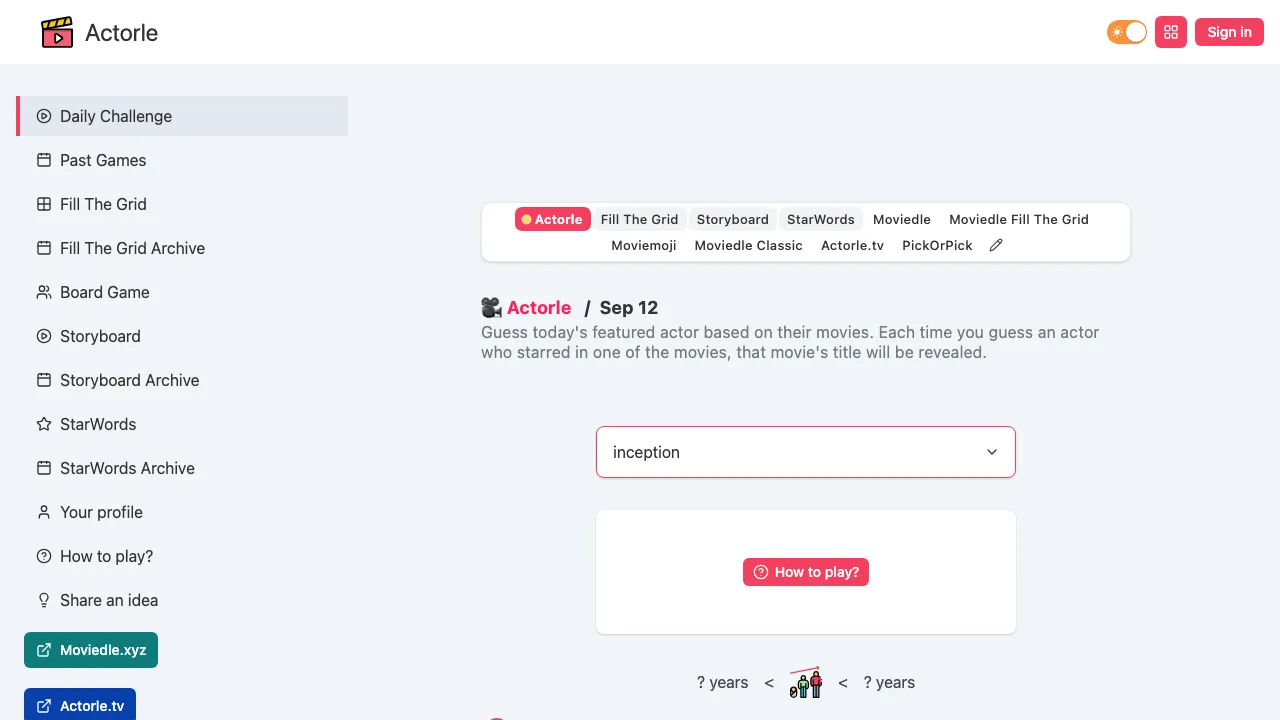Click the age comparison people icon
This screenshot has height=720, width=1280.
pos(806,683)
